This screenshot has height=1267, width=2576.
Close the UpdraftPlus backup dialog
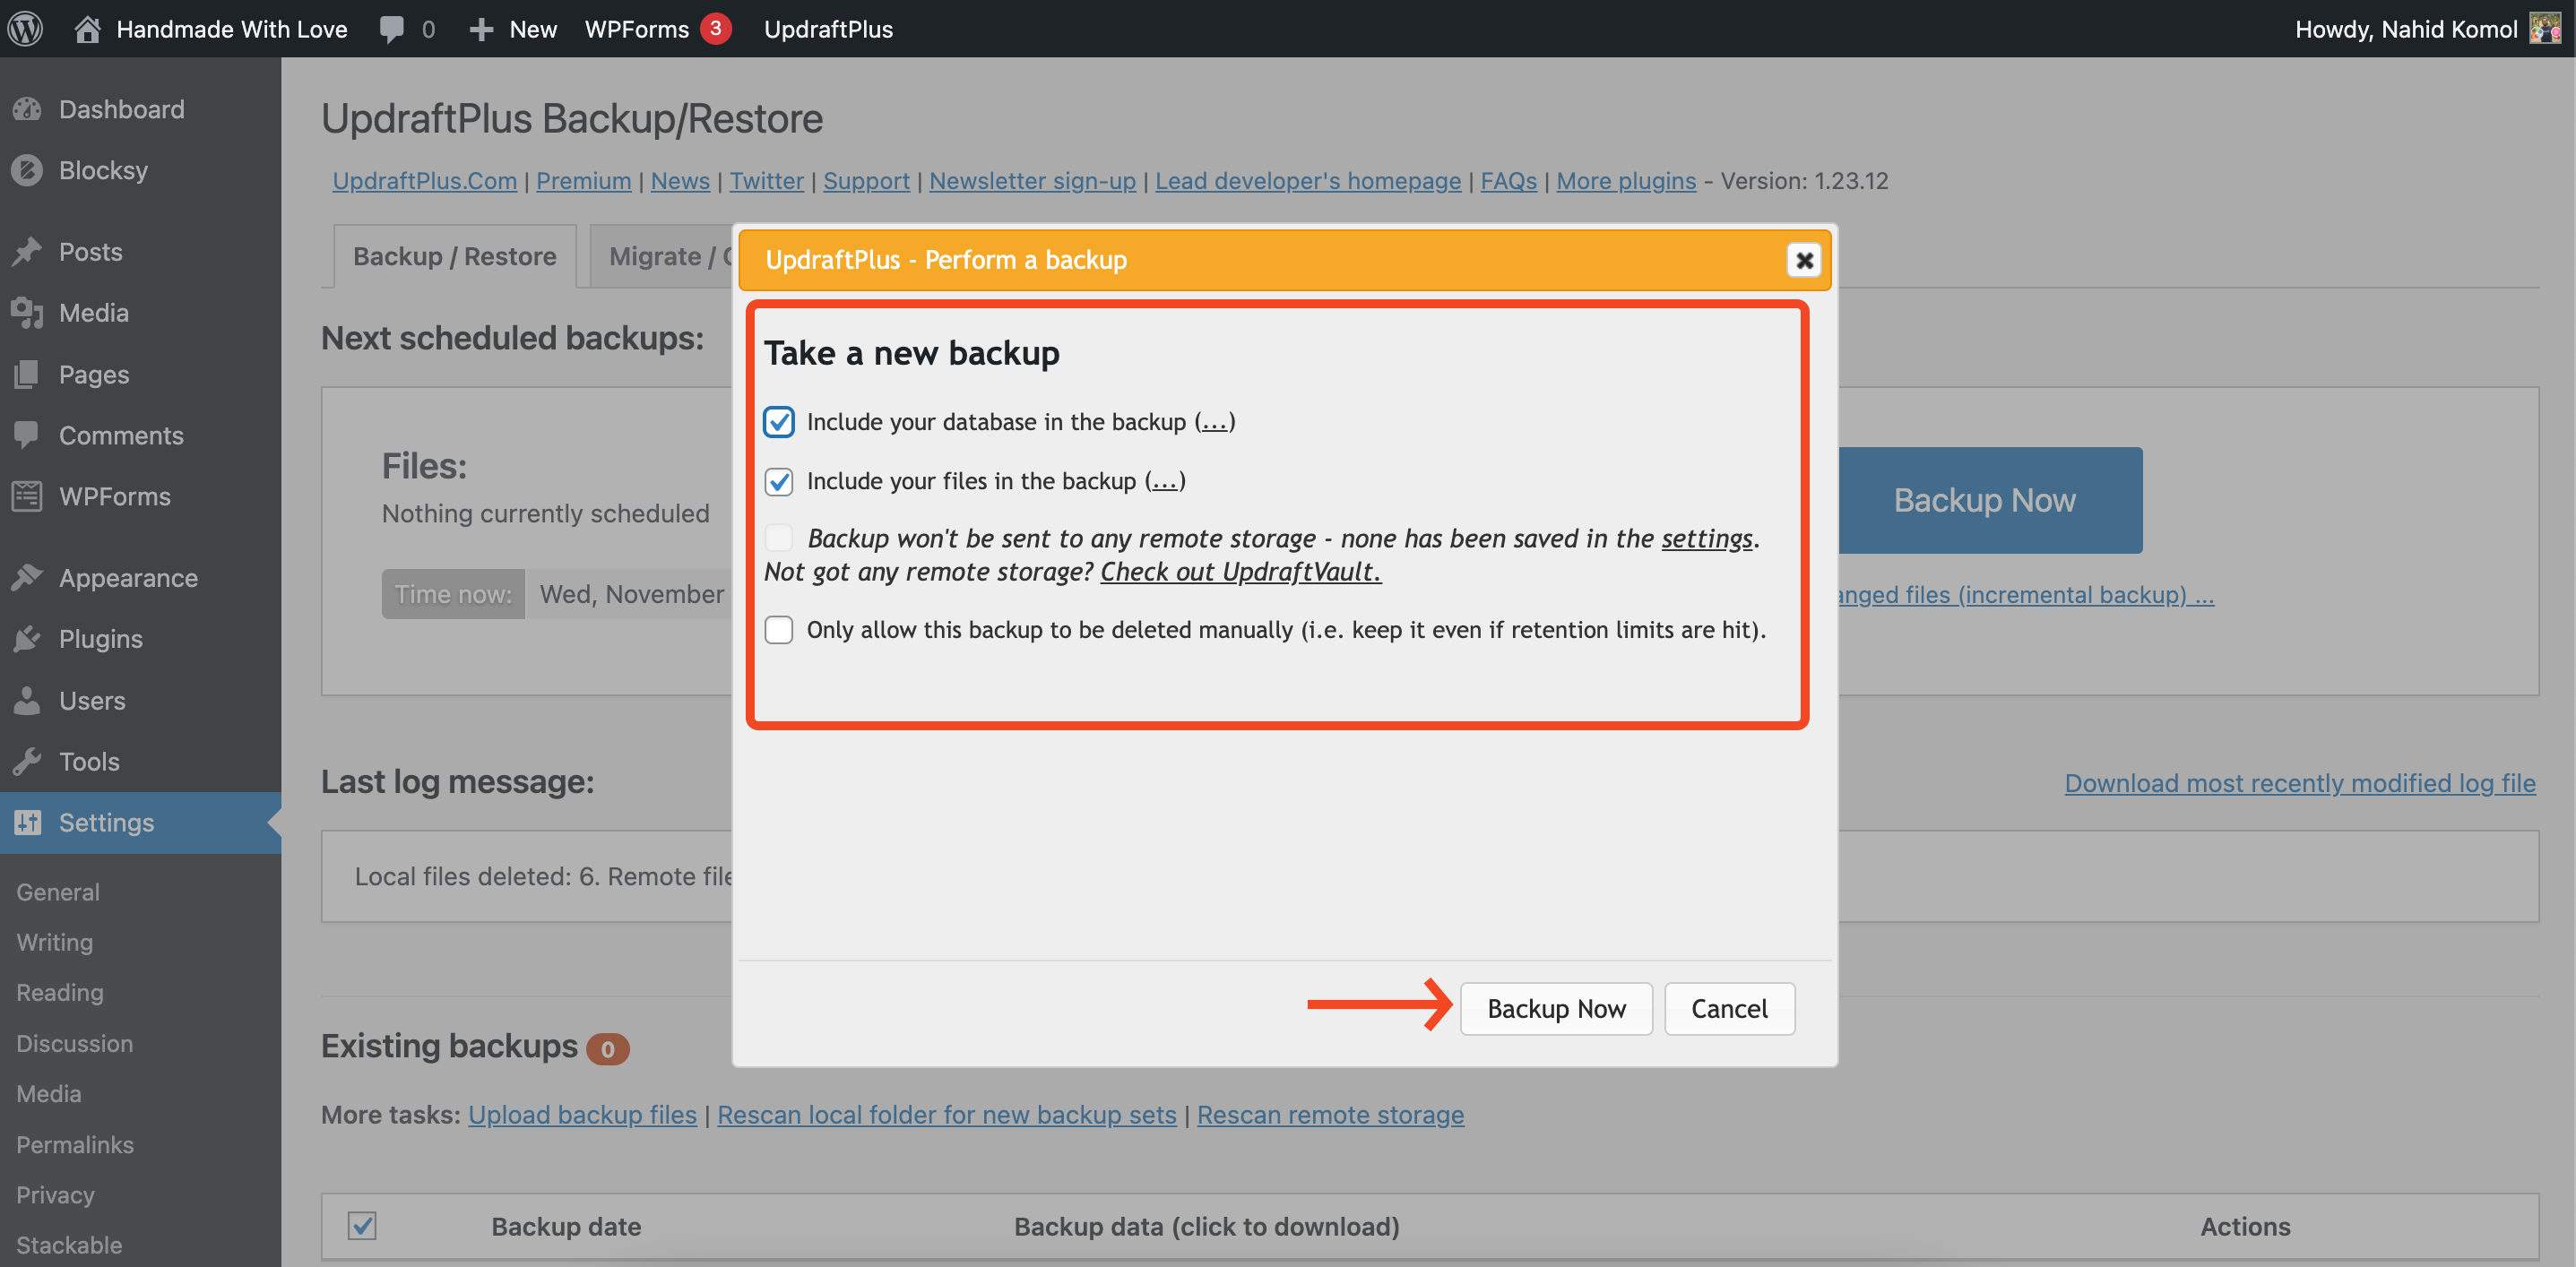coord(1802,260)
